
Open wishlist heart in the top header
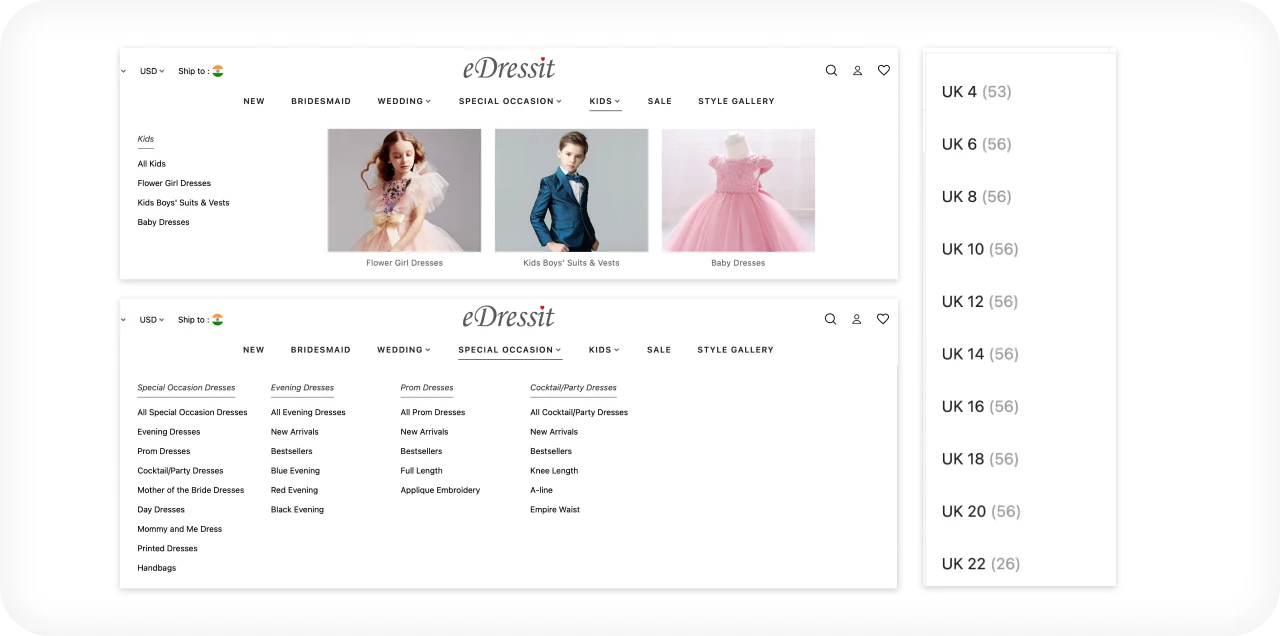pos(883,71)
